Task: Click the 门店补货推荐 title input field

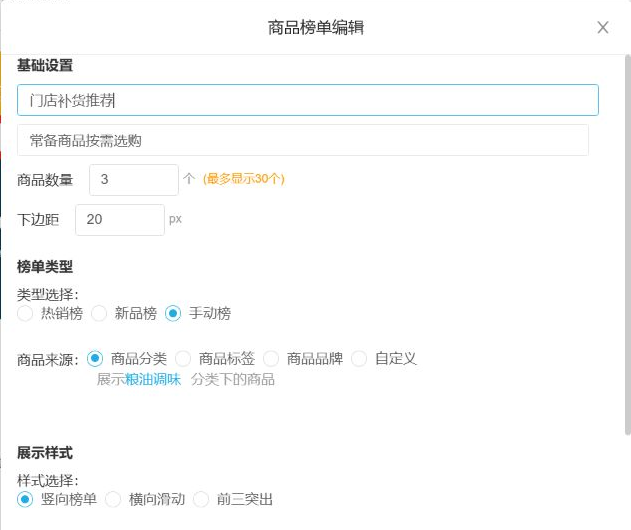Action: (x=308, y=100)
